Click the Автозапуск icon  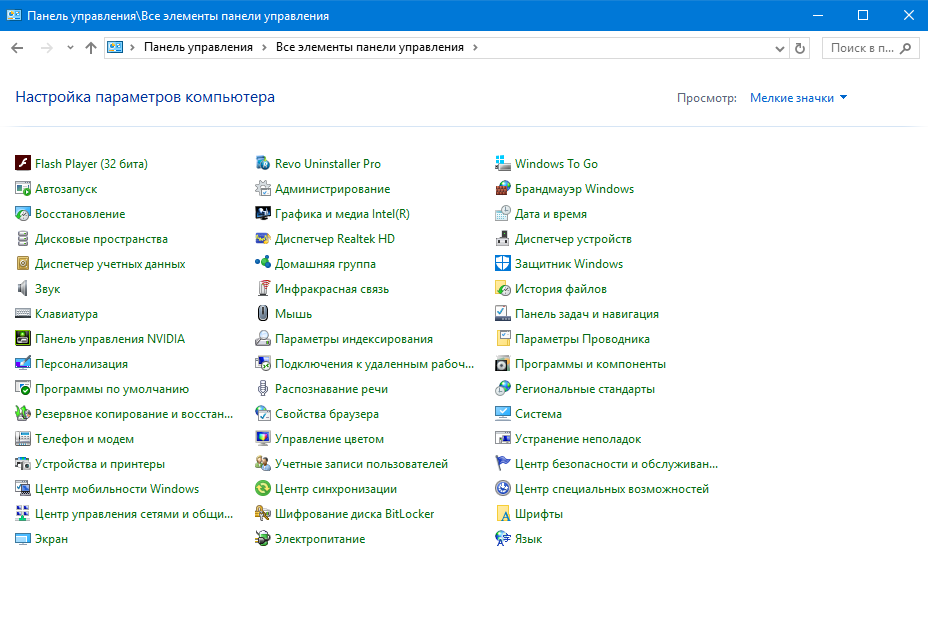tap(22, 189)
